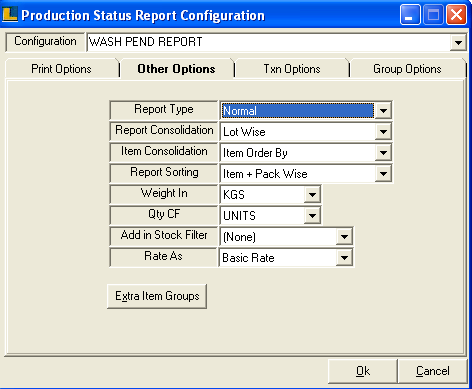This screenshot has width=472, height=389.
Task: Minimize the configuration window
Action: coord(410,15)
